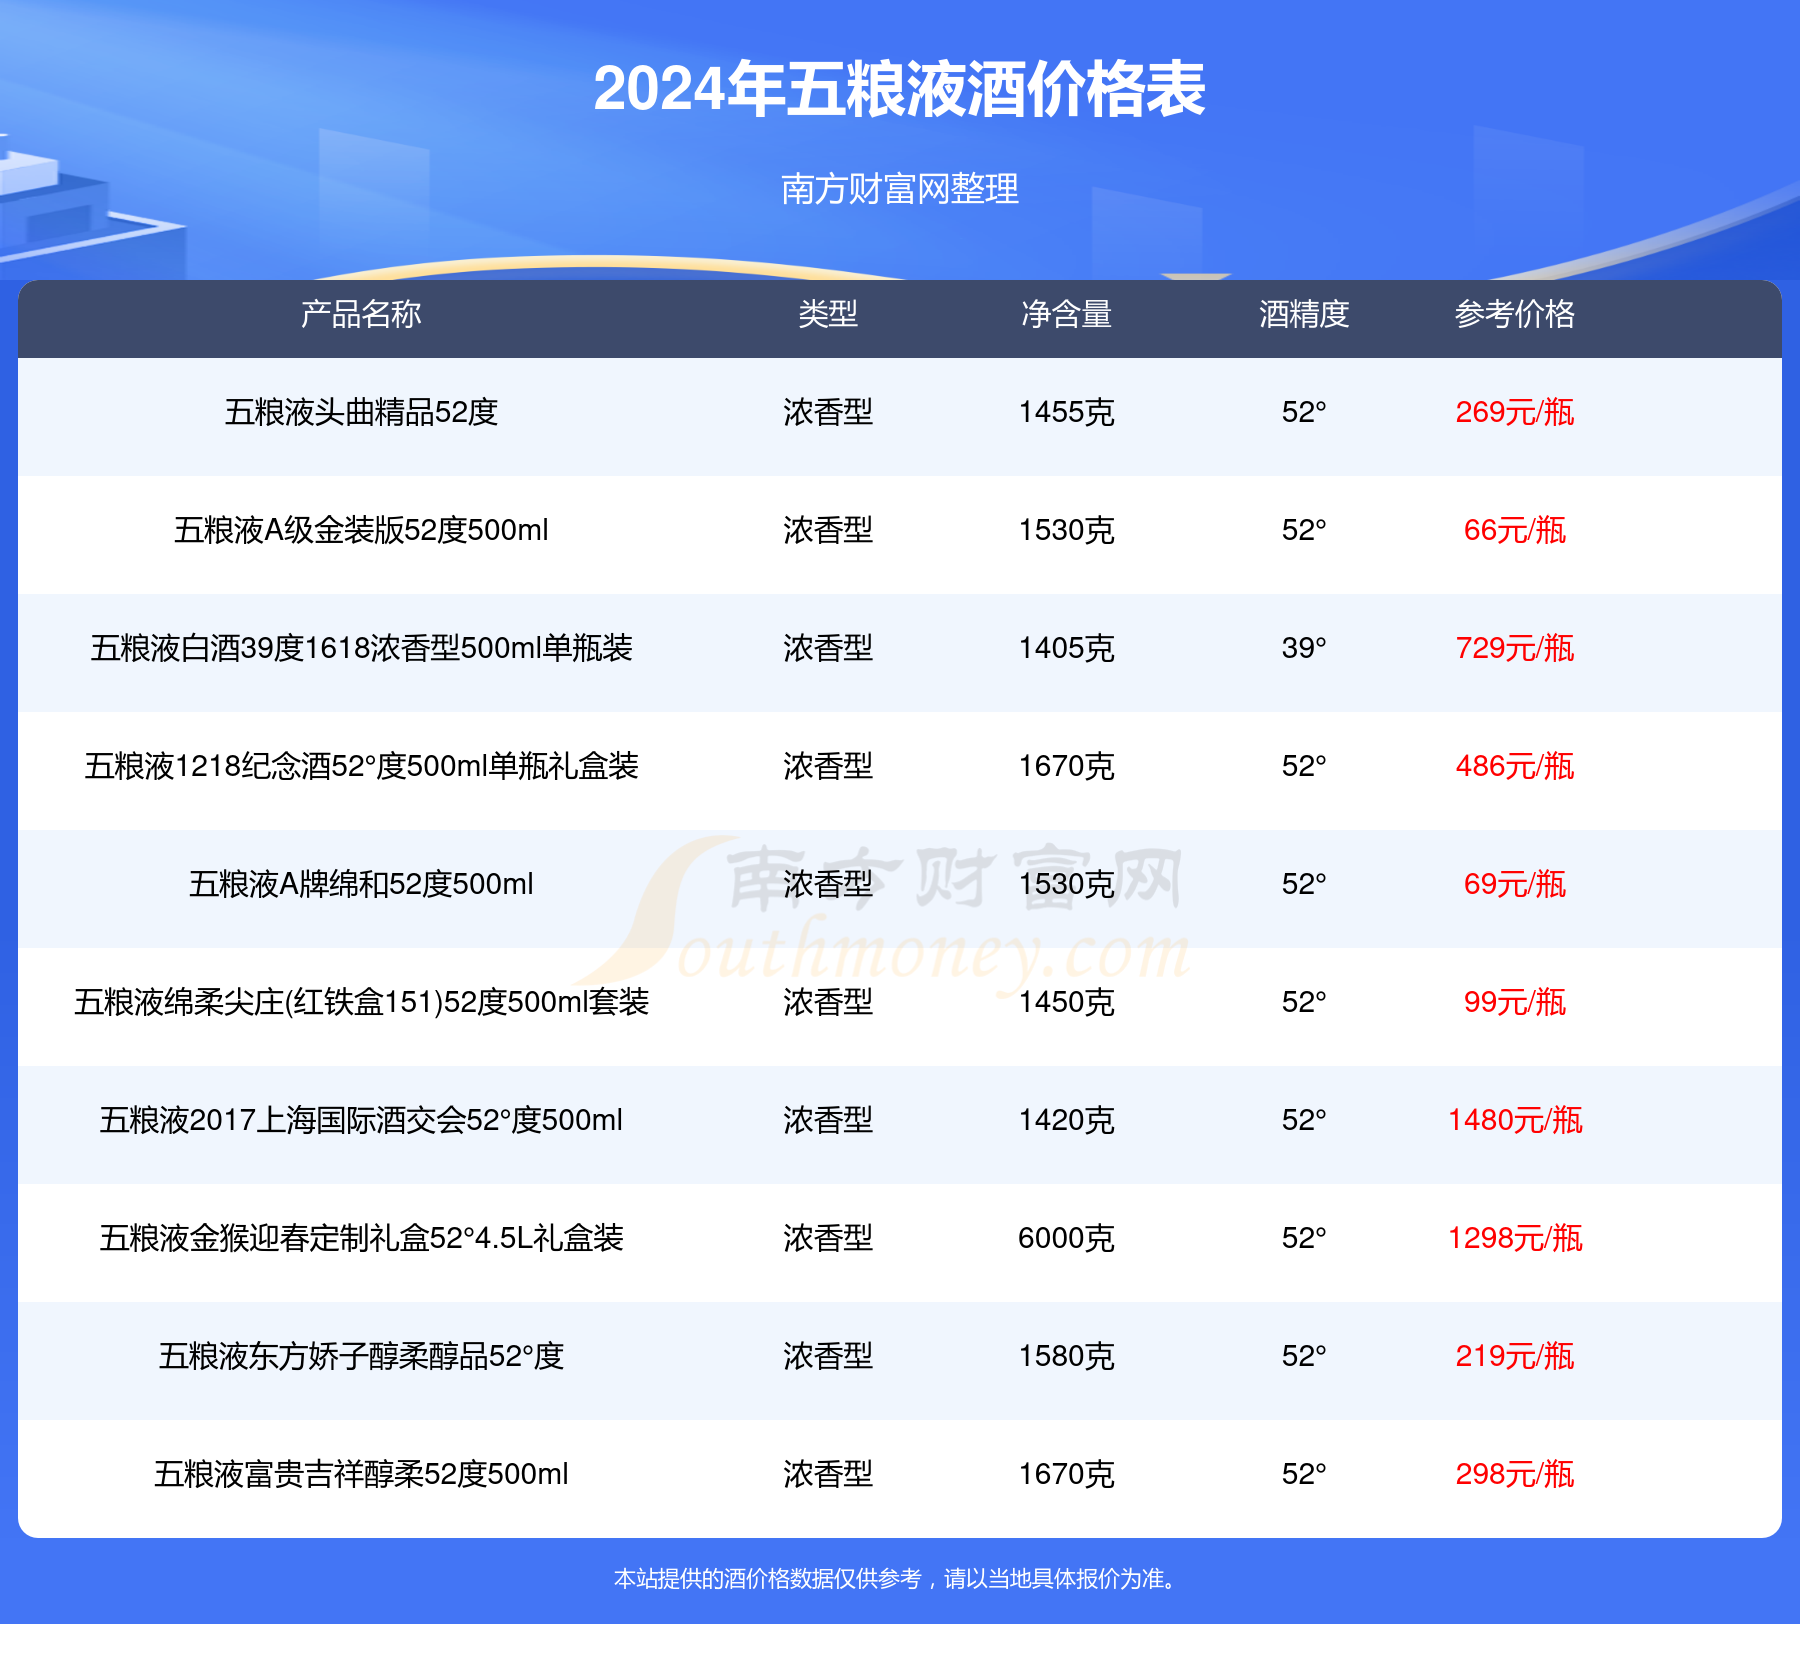The width and height of the screenshot is (1800, 1670).
Task: Click price 219元/瓶
Action: (x=1515, y=1356)
